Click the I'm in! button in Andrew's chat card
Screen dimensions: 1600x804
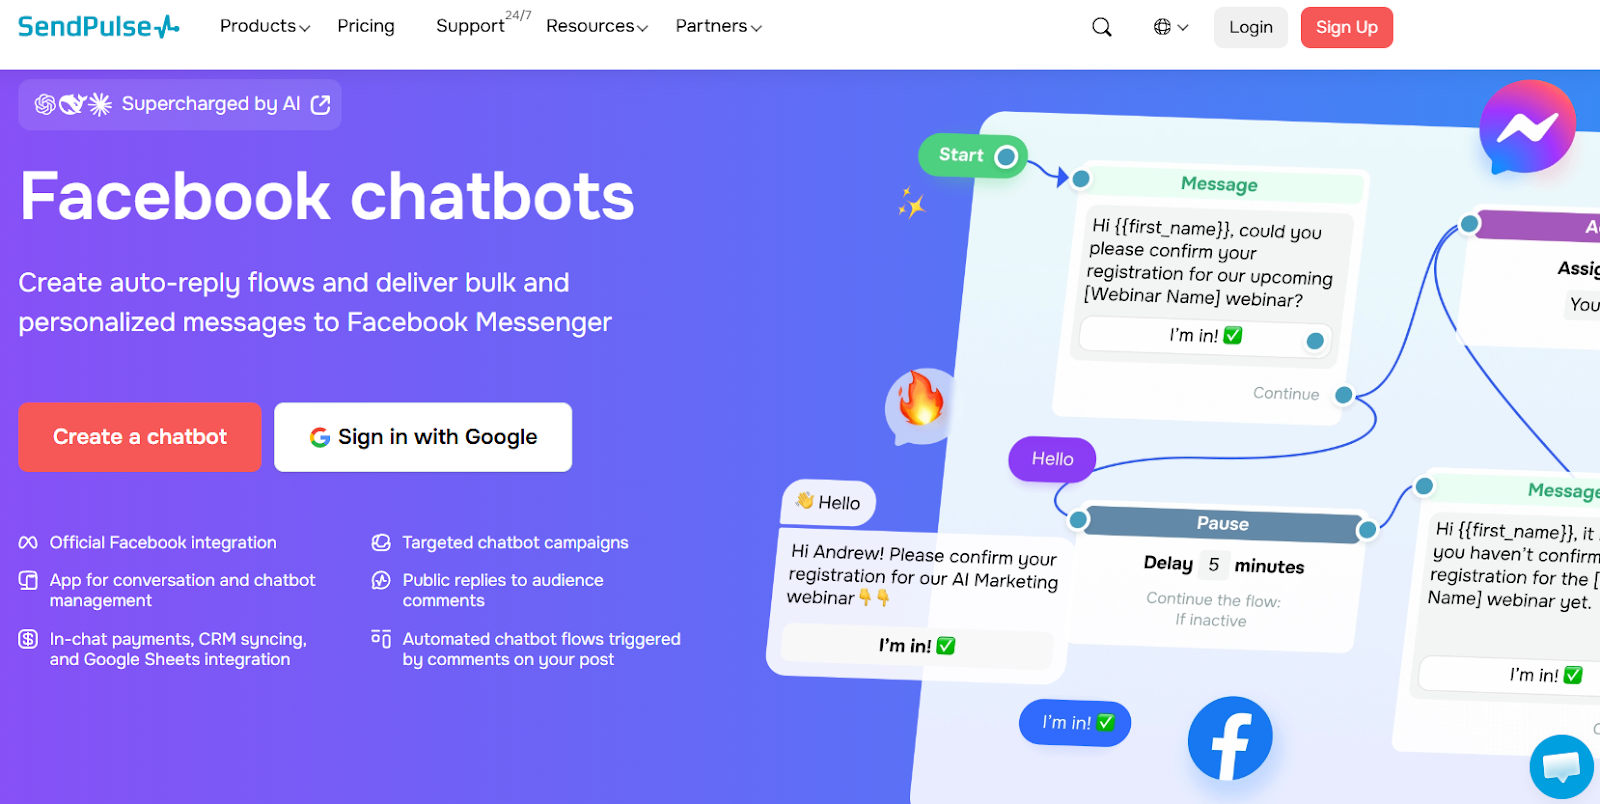[x=917, y=646]
